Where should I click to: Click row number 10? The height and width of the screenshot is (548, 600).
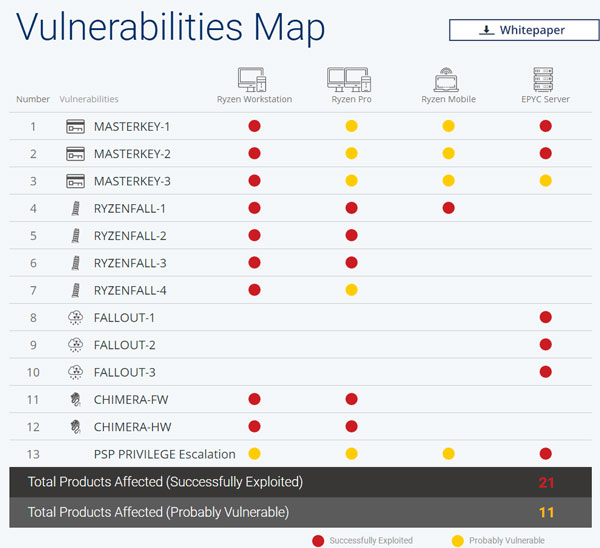click(x=33, y=373)
